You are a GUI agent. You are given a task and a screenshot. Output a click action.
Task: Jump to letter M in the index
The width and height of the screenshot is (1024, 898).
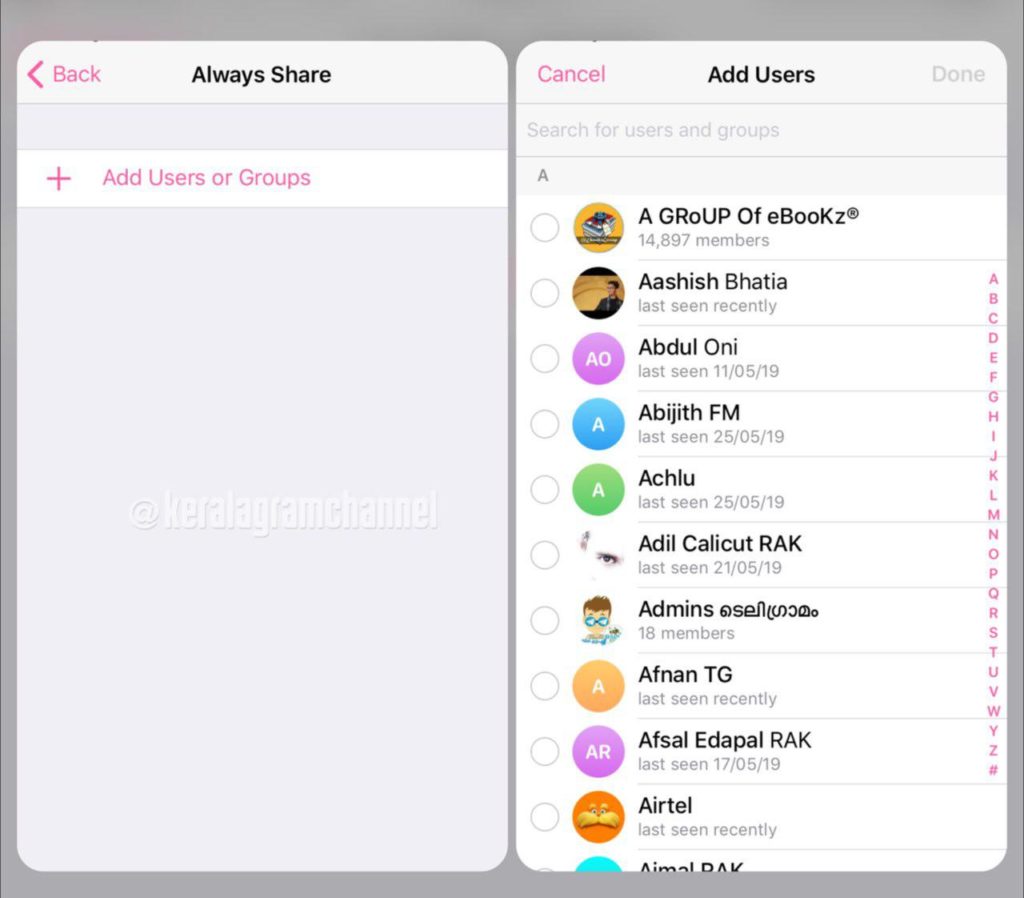coord(993,515)
